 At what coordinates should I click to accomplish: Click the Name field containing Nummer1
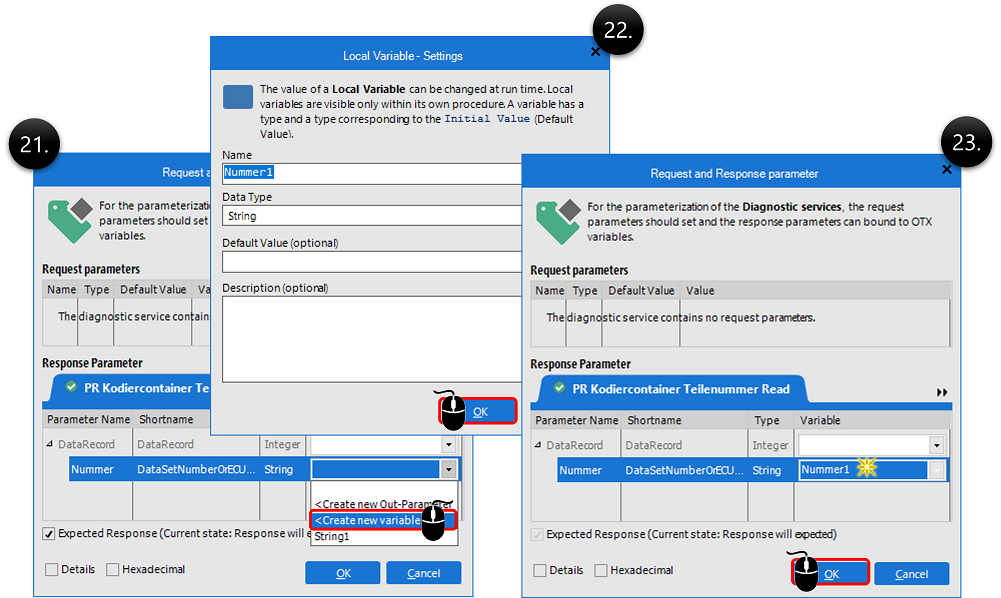(372, 173)
